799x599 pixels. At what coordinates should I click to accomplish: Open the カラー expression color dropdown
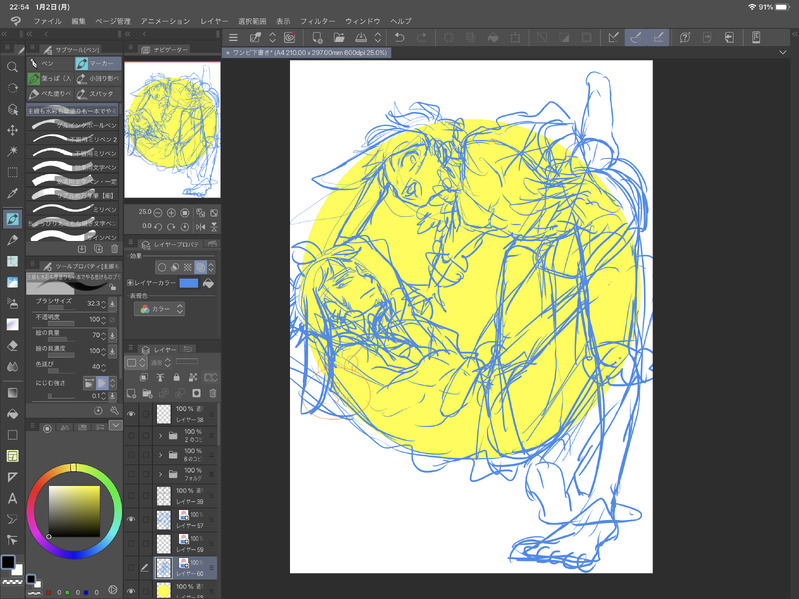159,309
